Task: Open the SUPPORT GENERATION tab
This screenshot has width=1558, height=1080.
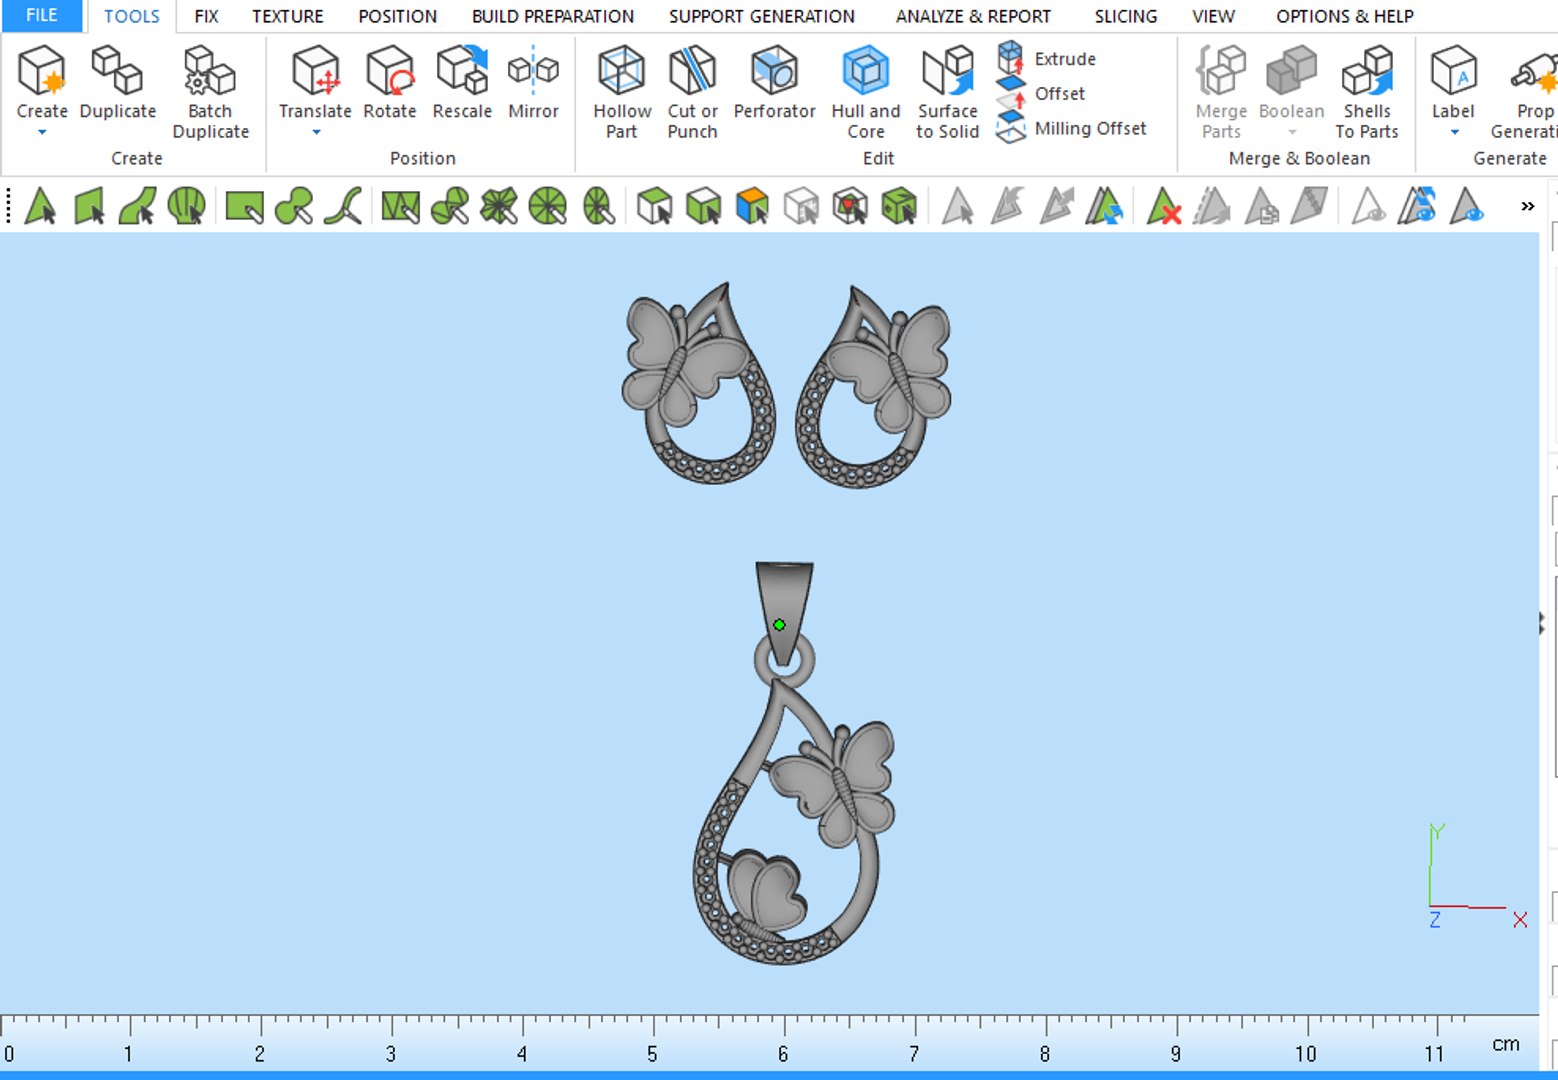Action: 762,16
